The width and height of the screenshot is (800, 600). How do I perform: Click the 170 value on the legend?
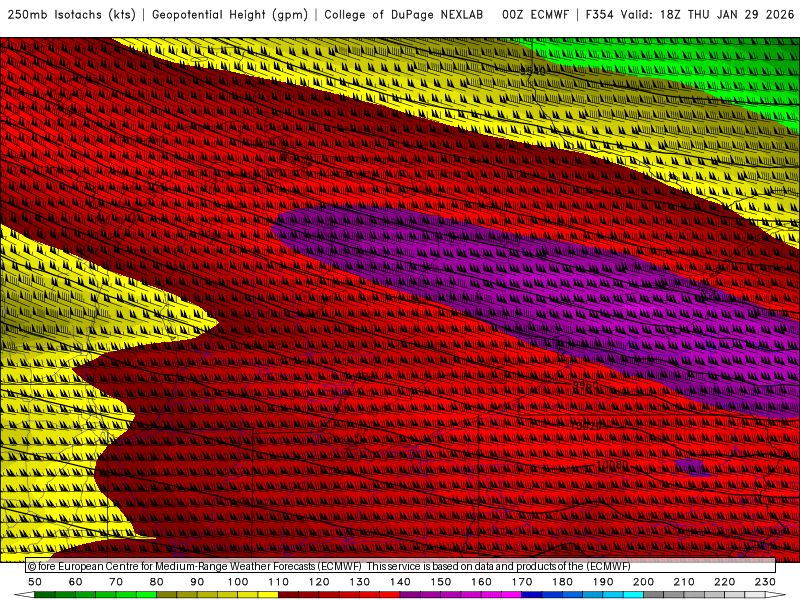521,582
